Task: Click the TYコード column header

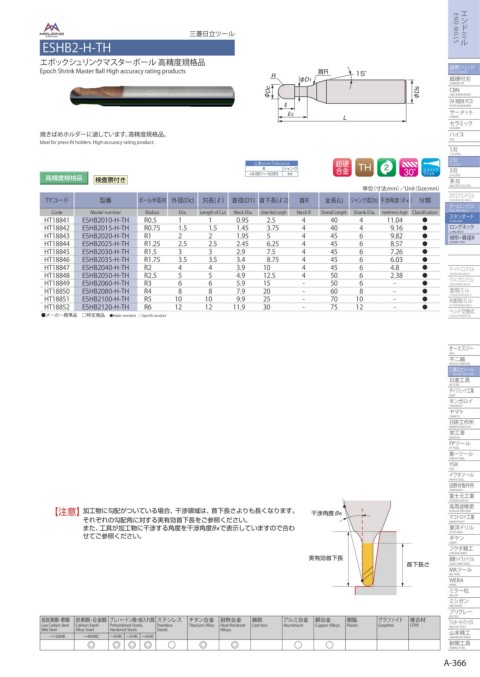Action: pos(57,200)
